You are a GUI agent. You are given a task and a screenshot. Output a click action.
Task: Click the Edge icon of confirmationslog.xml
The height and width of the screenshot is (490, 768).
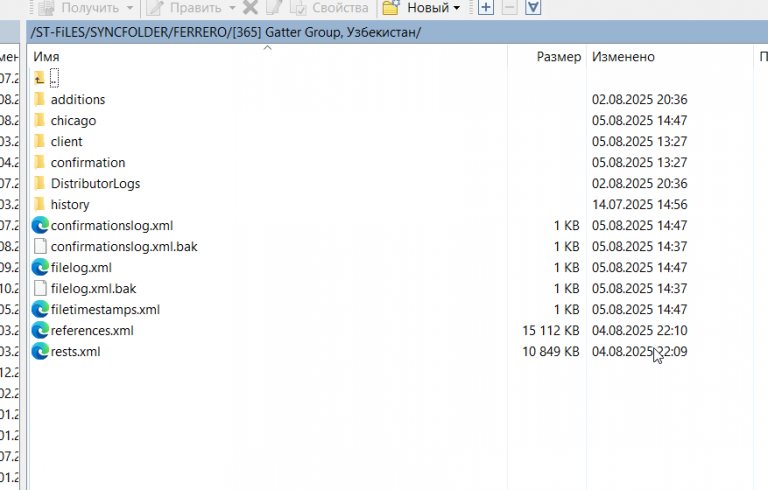coord(40,225)
